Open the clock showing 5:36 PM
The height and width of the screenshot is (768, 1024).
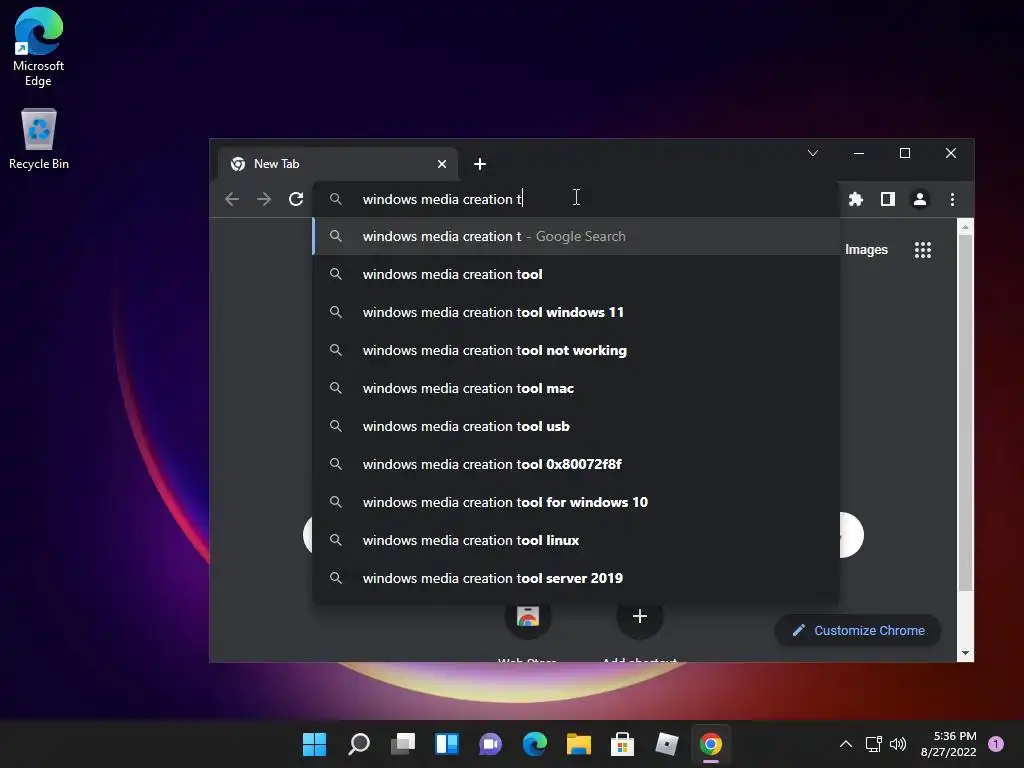pyautogui.click(x=948, y=744)
